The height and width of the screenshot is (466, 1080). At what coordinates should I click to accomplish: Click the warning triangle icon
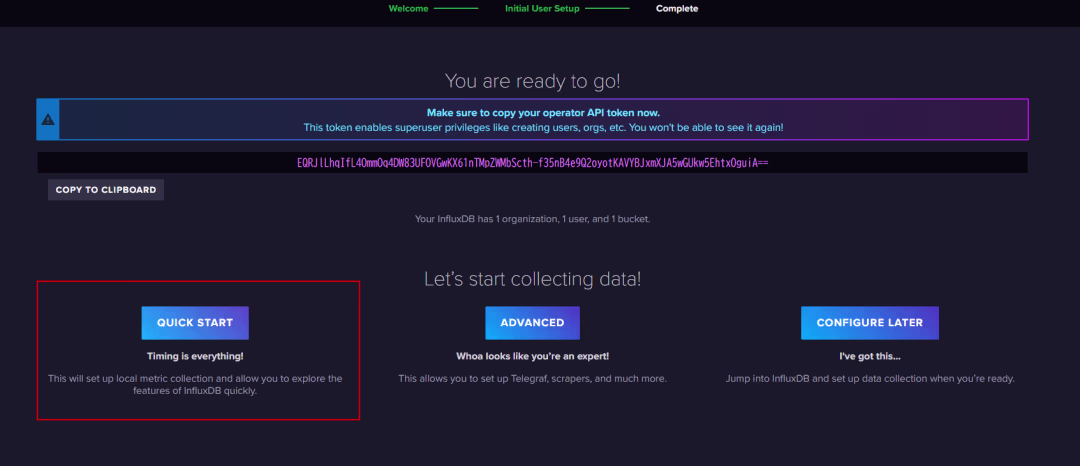point(48,119)
